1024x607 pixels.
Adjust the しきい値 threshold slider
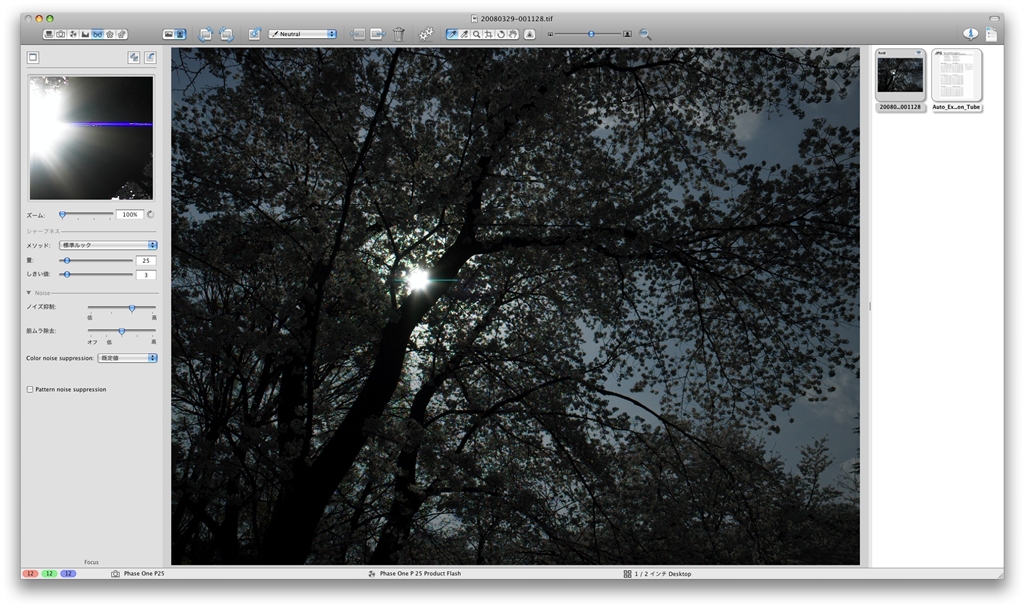[67, 274]
